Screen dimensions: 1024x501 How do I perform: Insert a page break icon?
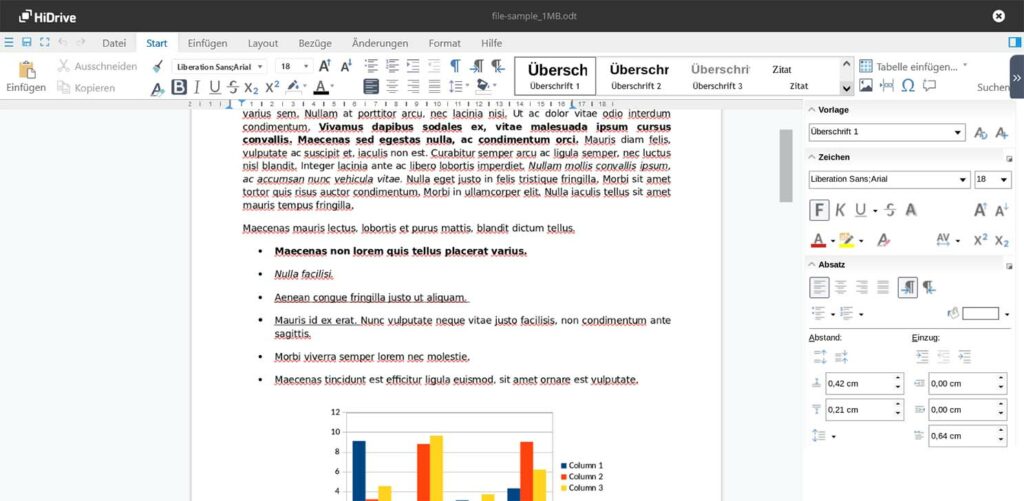[x=887, y=86]
